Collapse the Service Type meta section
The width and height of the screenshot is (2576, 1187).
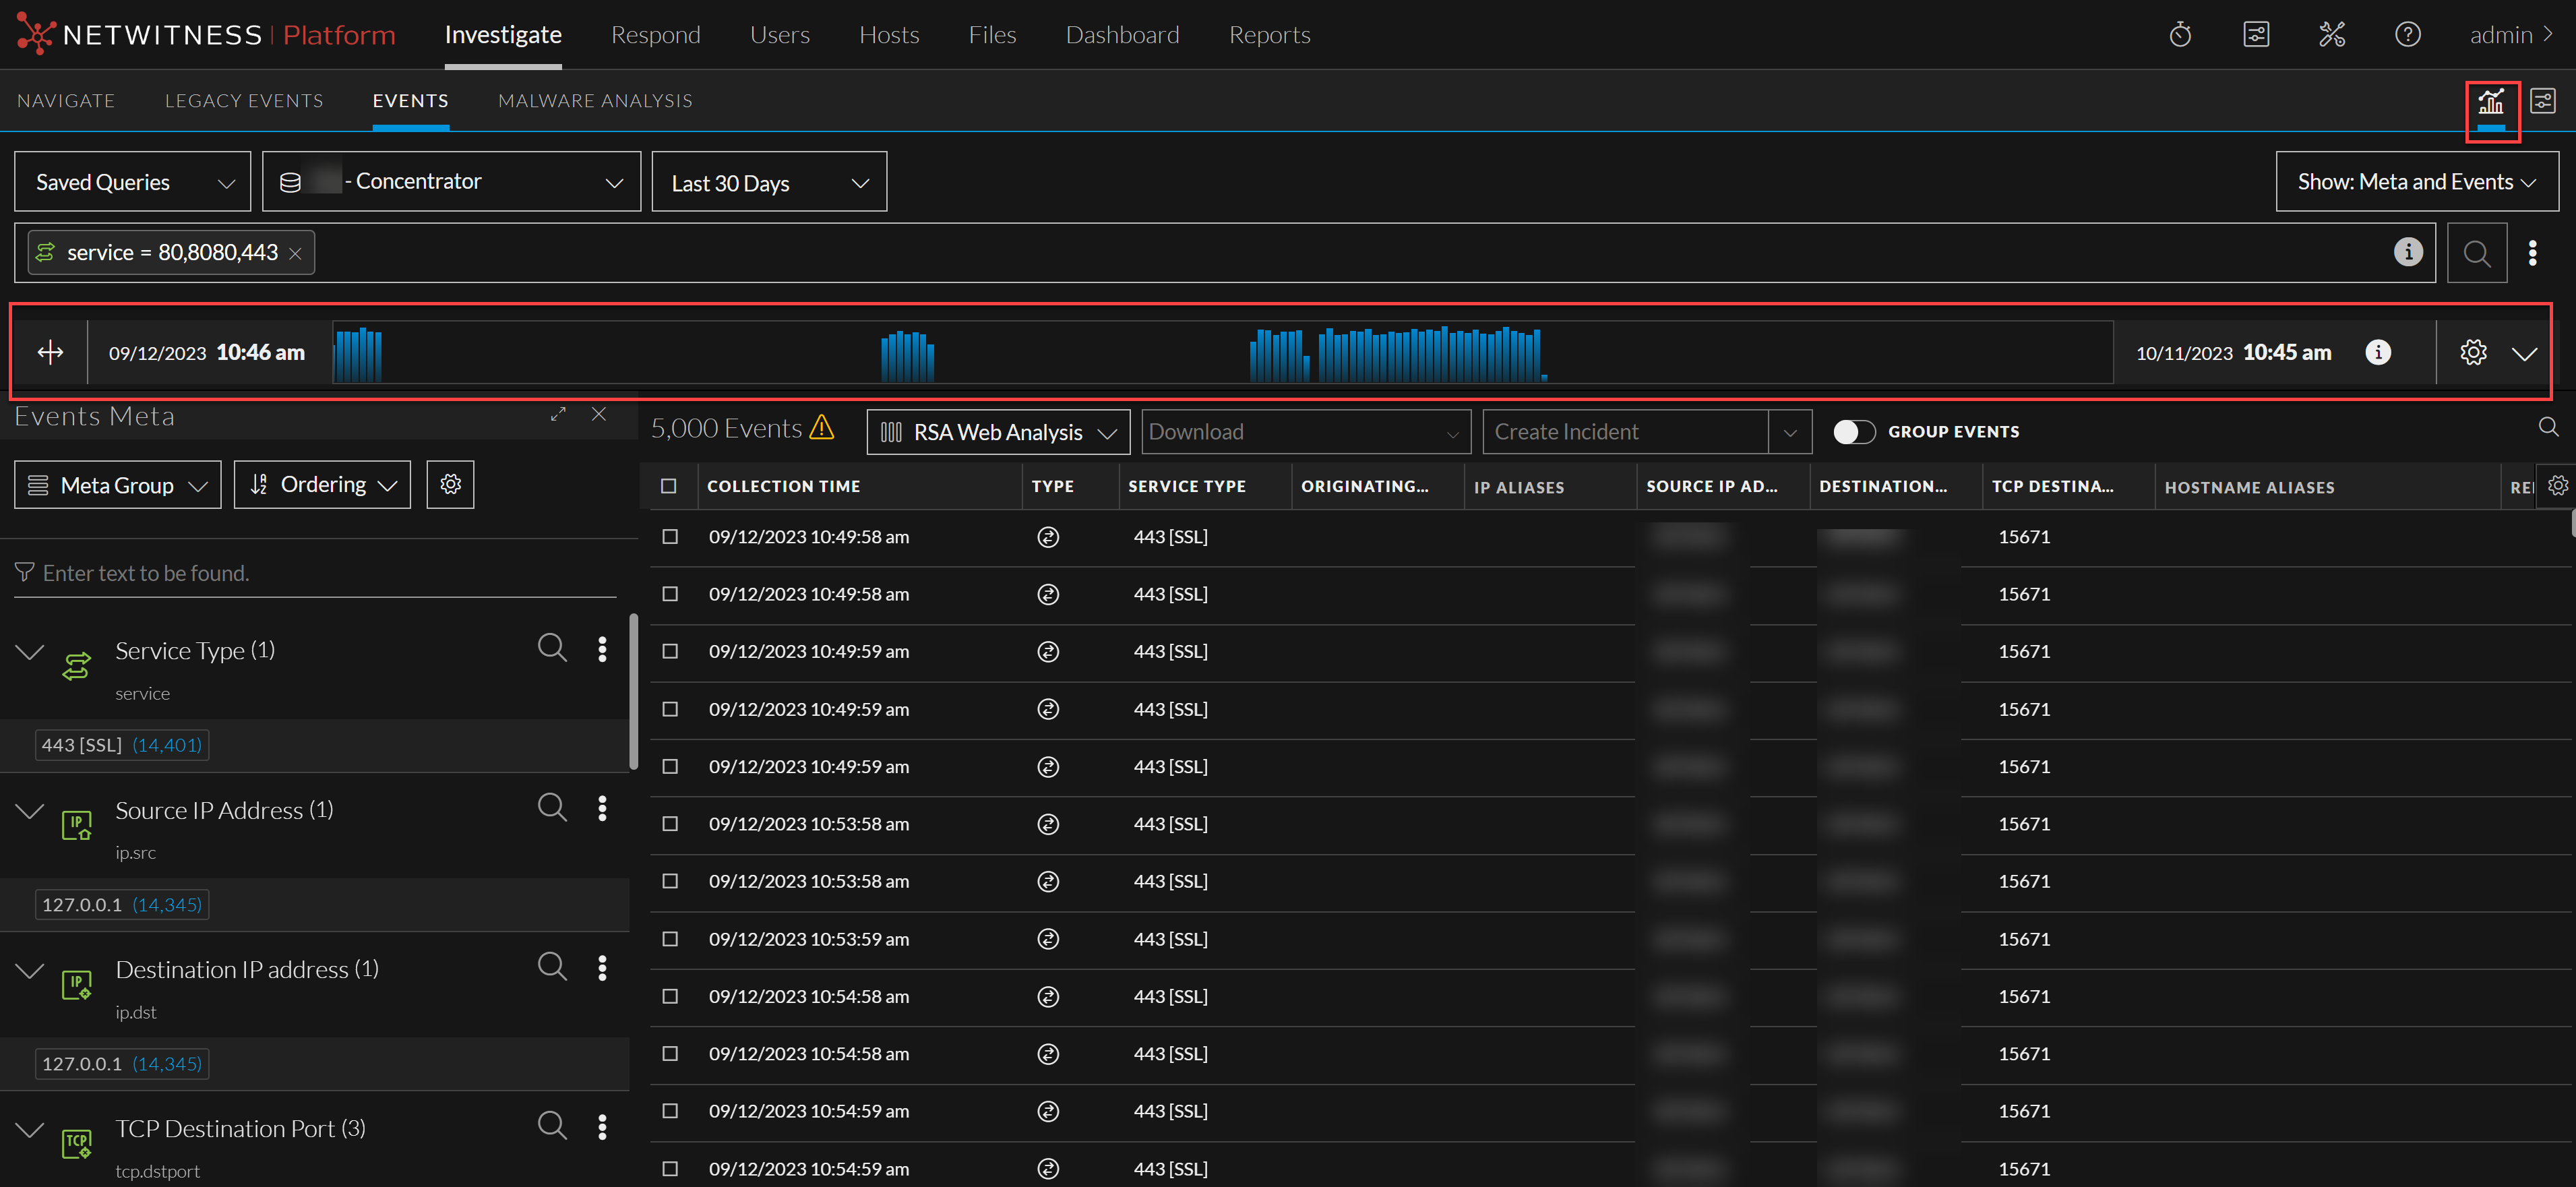(x=30, y=652)
